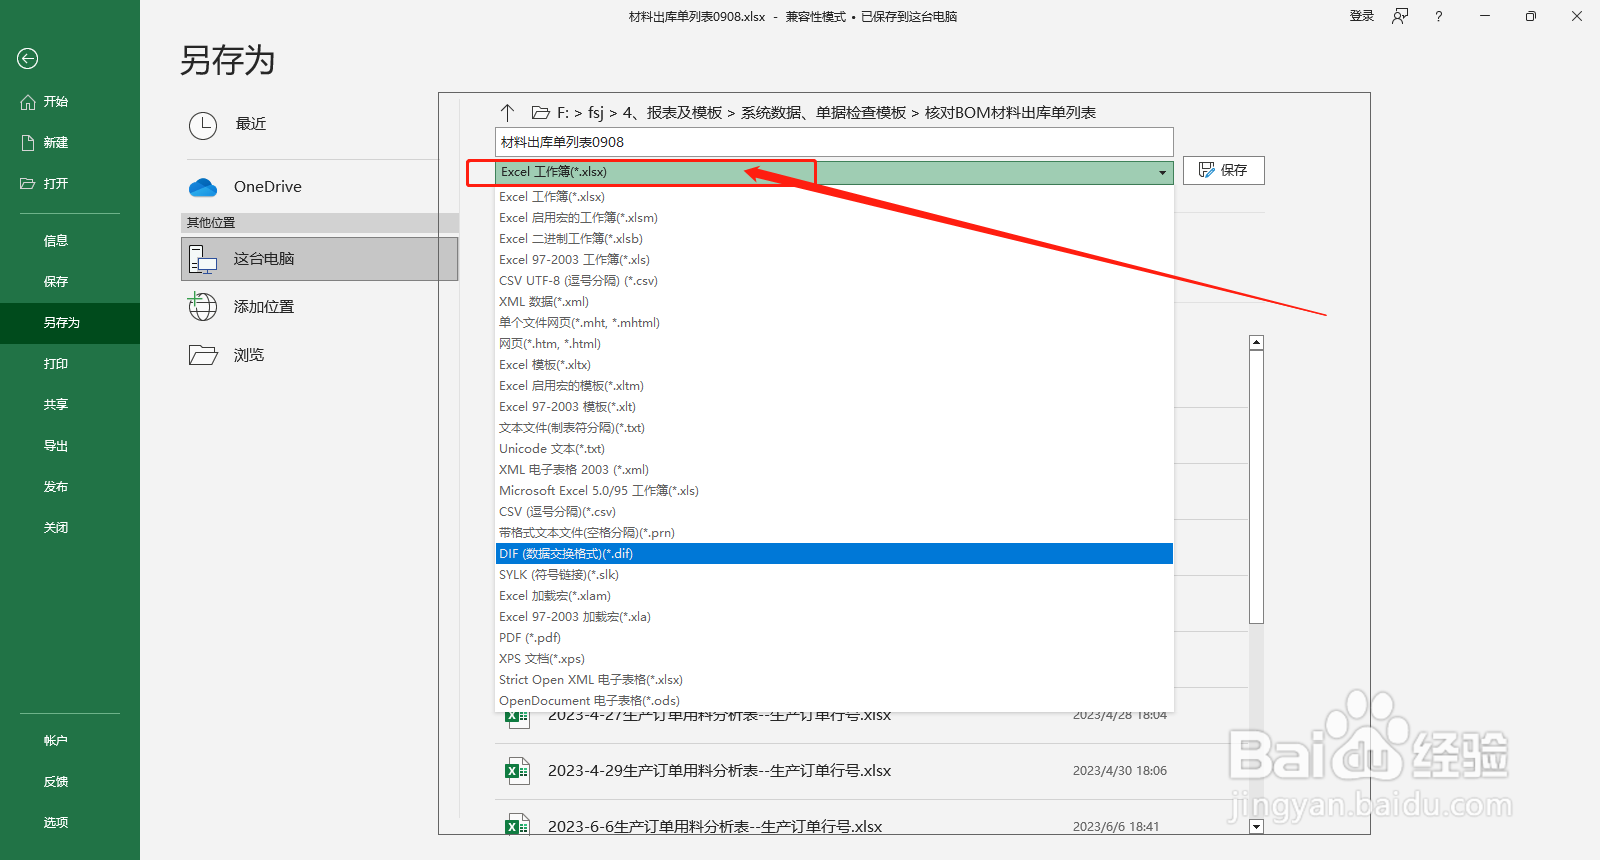Choose CSV (逗号分隔)(*.csv) format
The height and width of the screenshot is (860, 1600).
834,512
